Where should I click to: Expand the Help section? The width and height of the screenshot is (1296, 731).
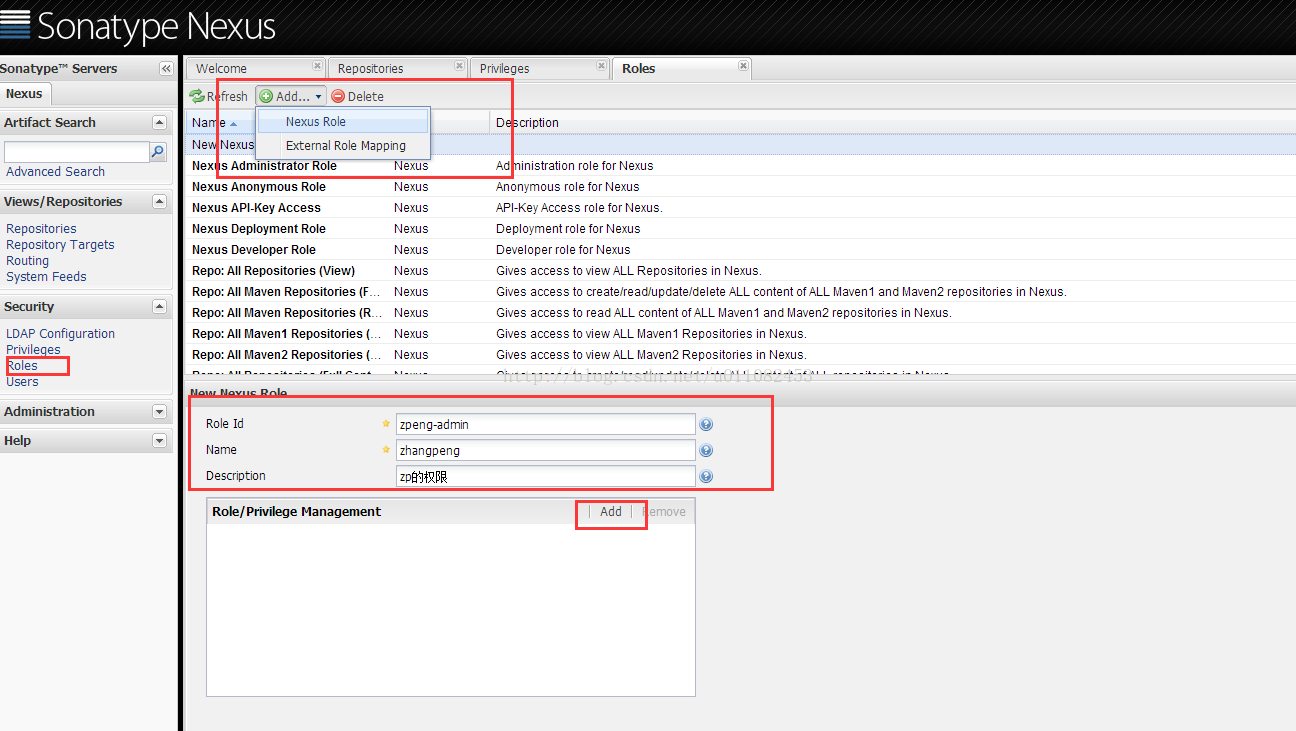tap(159, 440)
